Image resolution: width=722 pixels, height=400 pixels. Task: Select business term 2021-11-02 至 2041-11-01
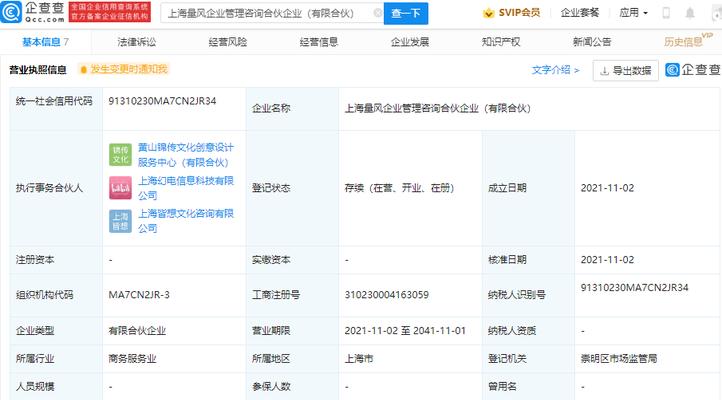405,330
